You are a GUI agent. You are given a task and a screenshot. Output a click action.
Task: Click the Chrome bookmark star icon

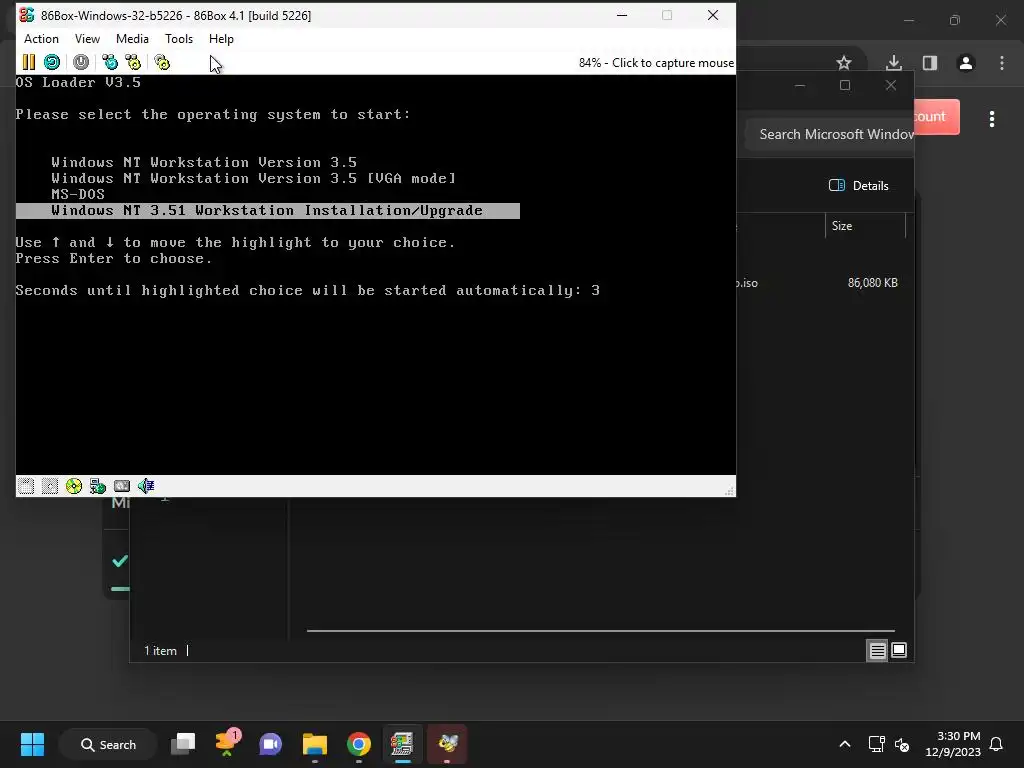844,63
